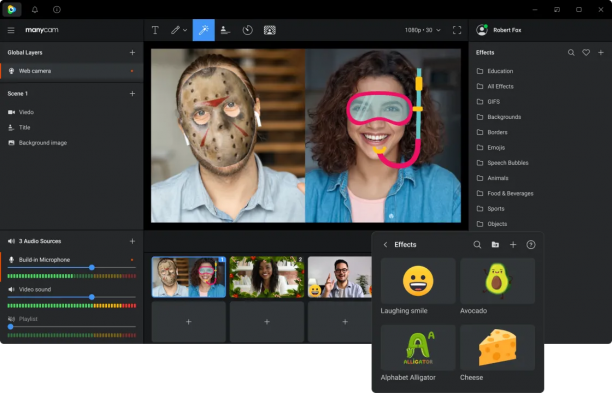Open the Sports folder

click(490, 208)
